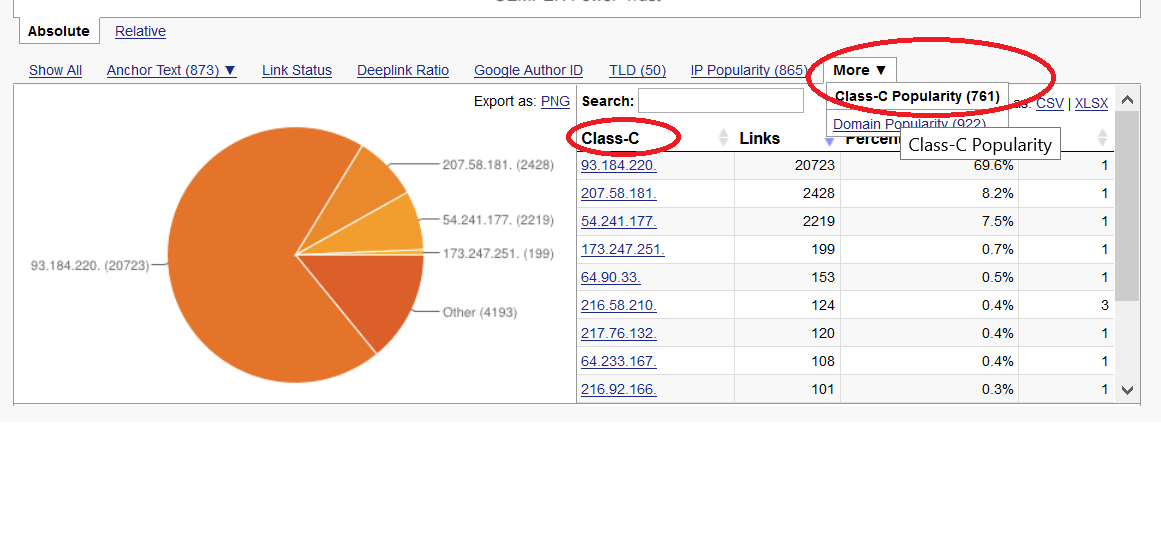
Task: Open the Deeplink Ratio view
Action: (403, 70)
